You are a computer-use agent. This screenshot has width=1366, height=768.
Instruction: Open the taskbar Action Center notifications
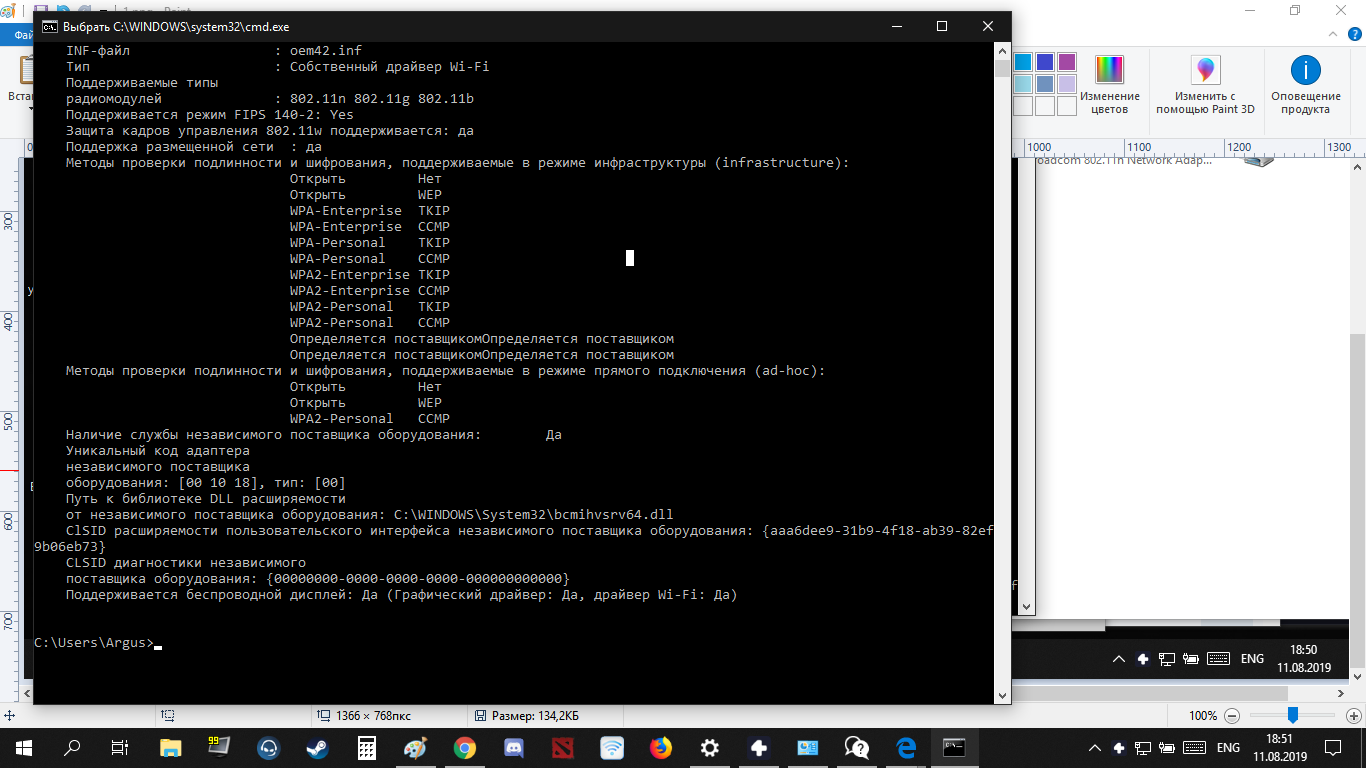(x=1335, y=747)
